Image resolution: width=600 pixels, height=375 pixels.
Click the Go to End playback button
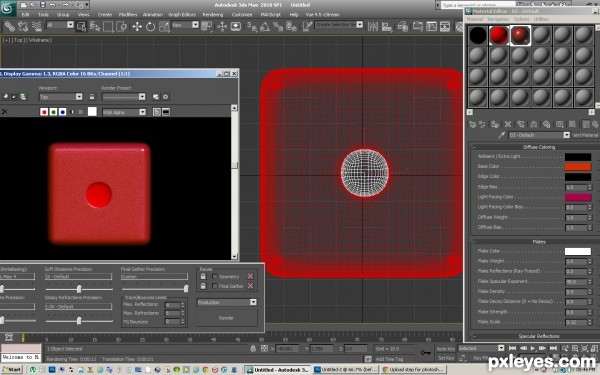pos(553,348)
